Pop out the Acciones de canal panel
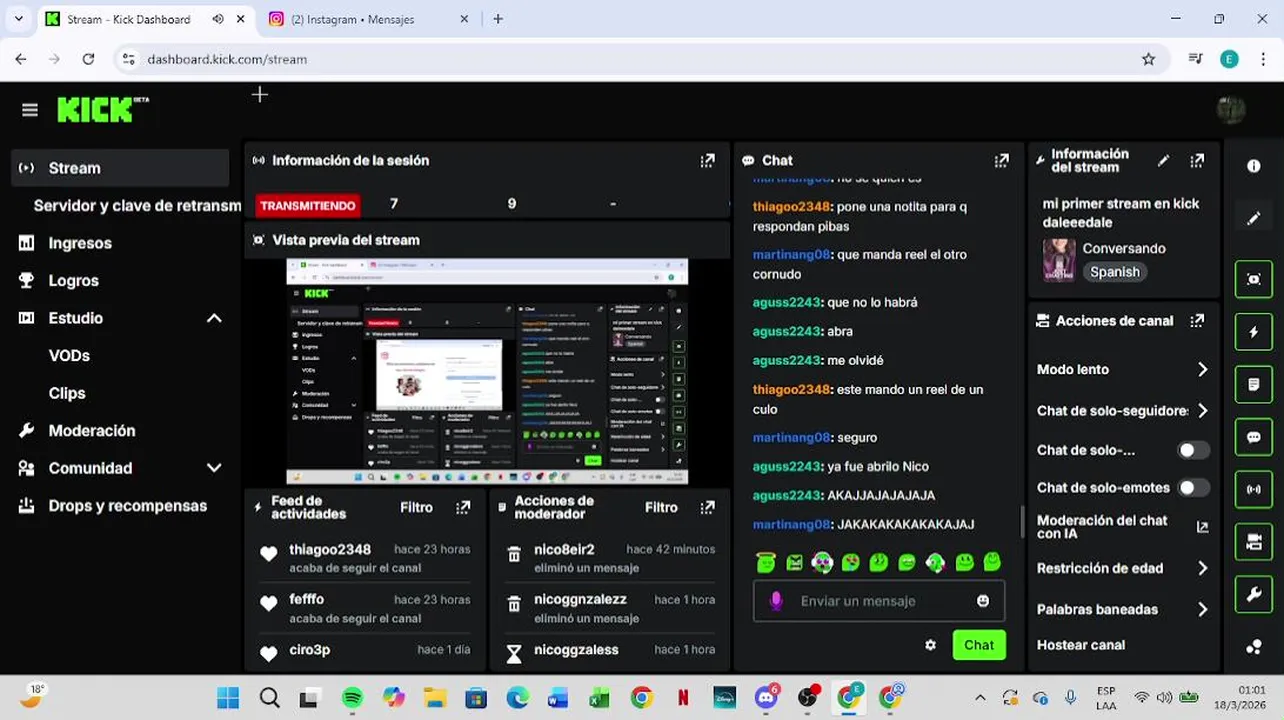The image size is (1284, 720). [x=1197, y=321]
